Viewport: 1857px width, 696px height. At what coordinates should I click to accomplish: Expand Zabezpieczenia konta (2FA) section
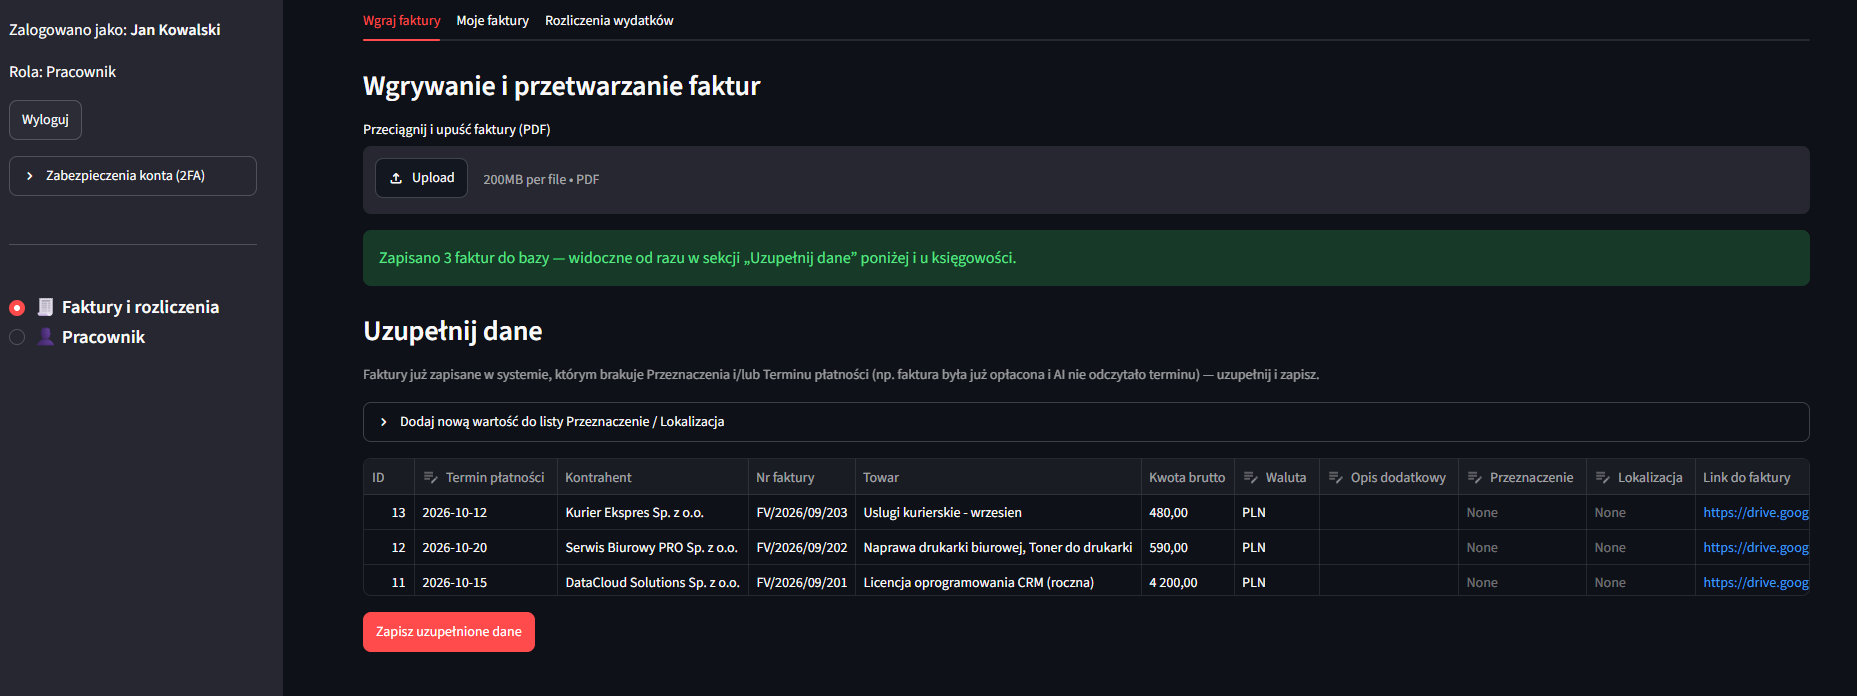(133, 176)
